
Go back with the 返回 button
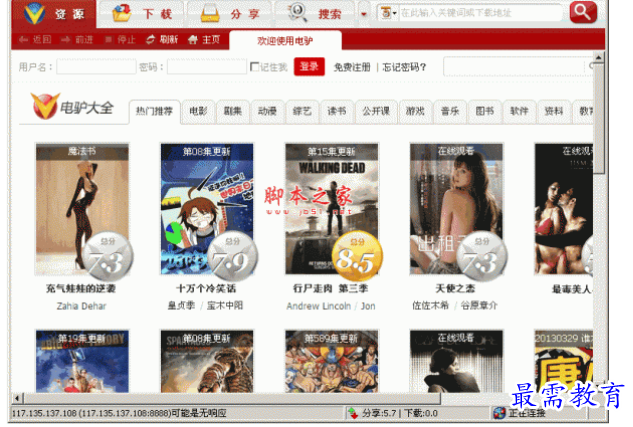tap(35, 40)
